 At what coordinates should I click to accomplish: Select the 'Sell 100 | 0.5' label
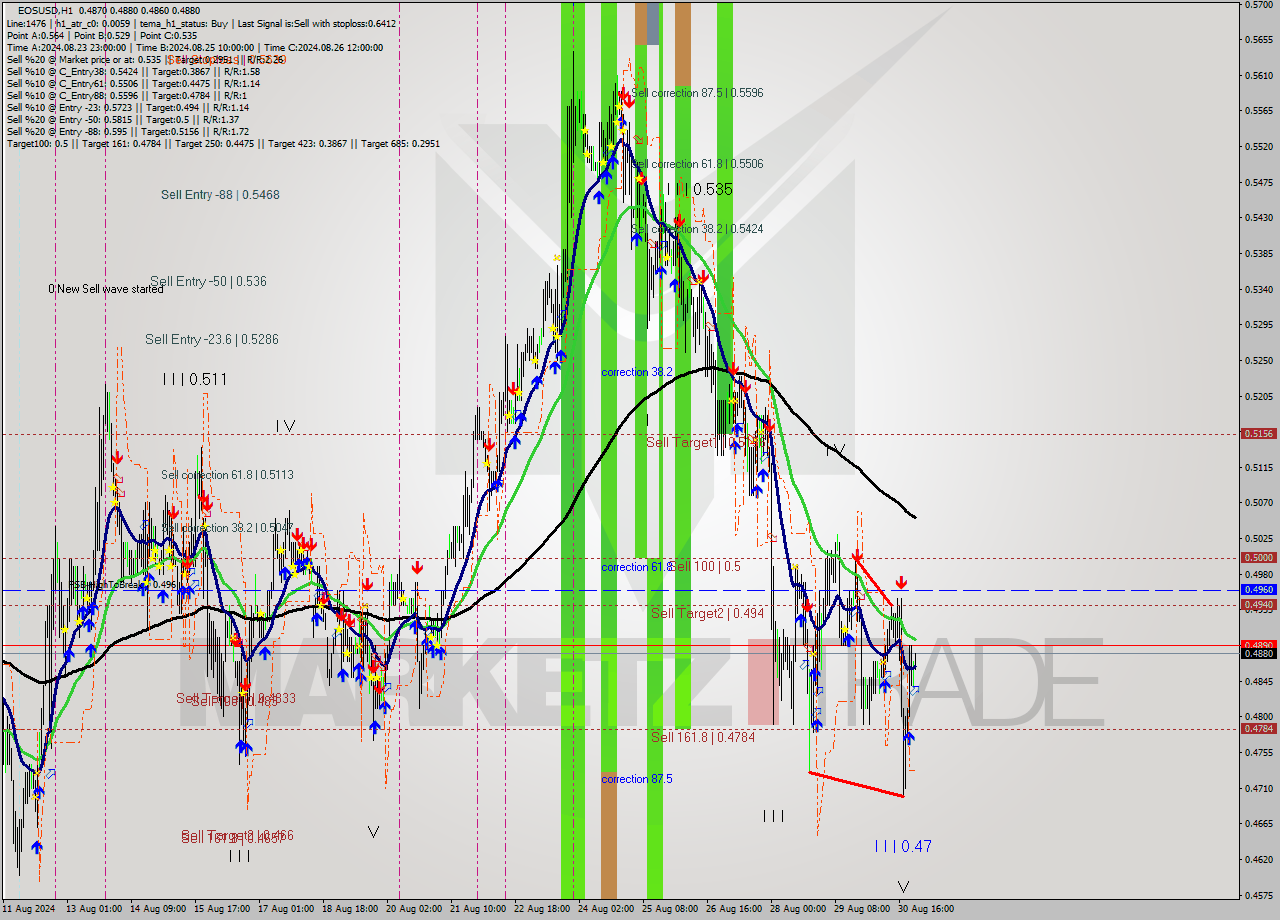coord(706,567)
